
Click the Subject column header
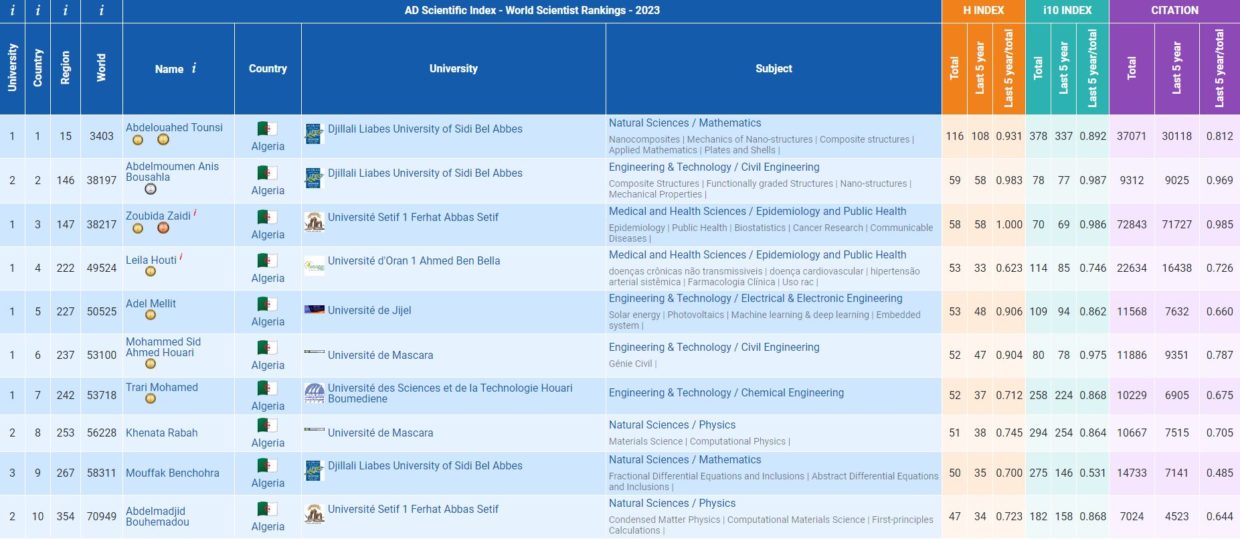pyautogui.click(x=773, y=69)
